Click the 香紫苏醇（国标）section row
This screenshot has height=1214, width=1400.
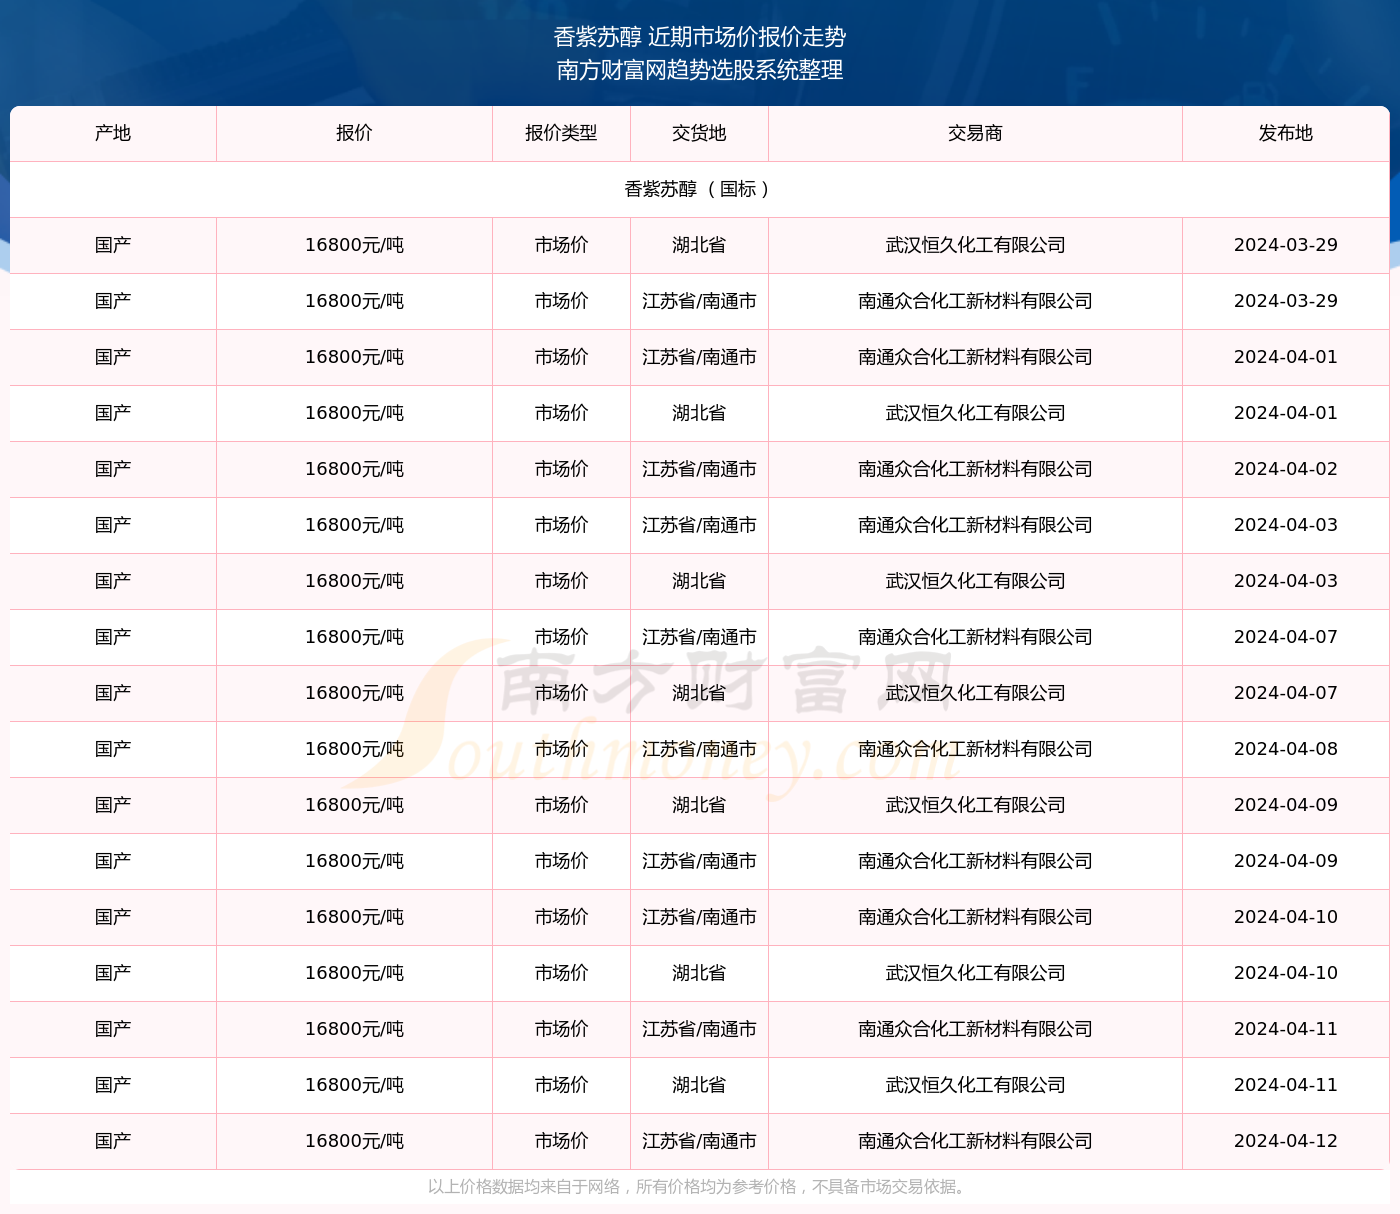[x=699, y=189]
